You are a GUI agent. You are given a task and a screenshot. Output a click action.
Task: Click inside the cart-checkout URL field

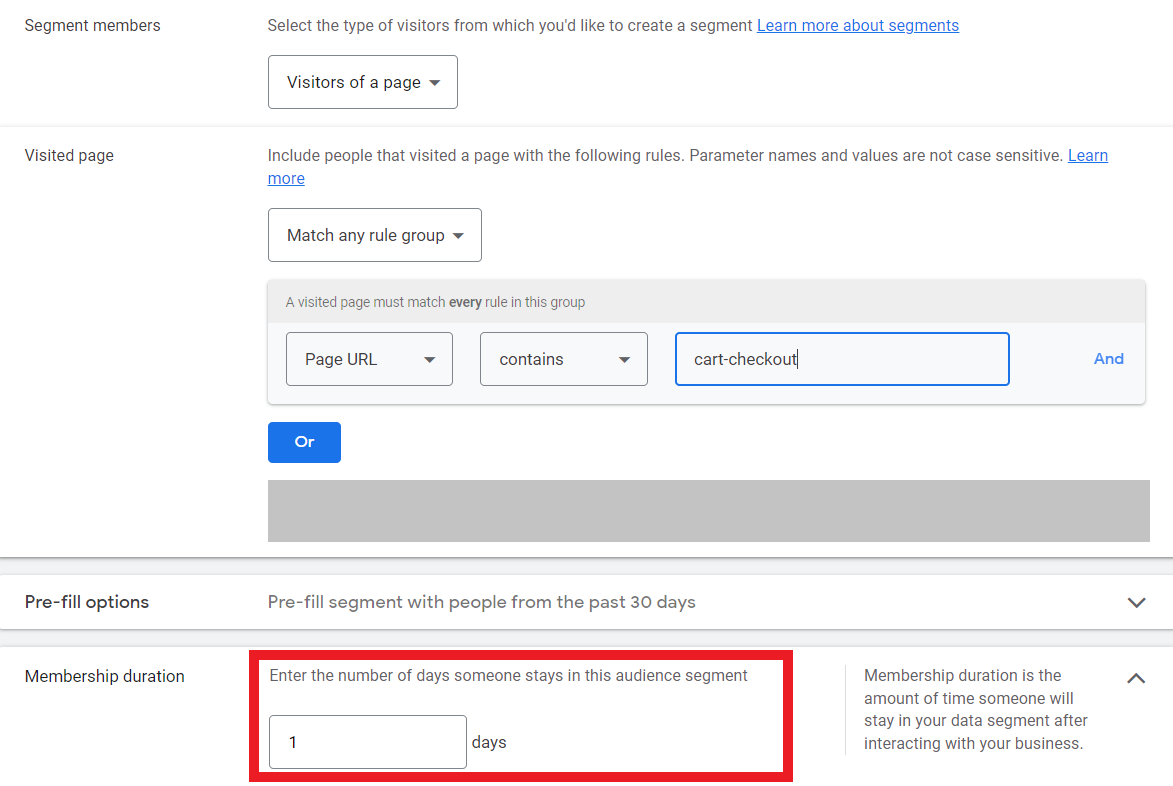[842, 358]
